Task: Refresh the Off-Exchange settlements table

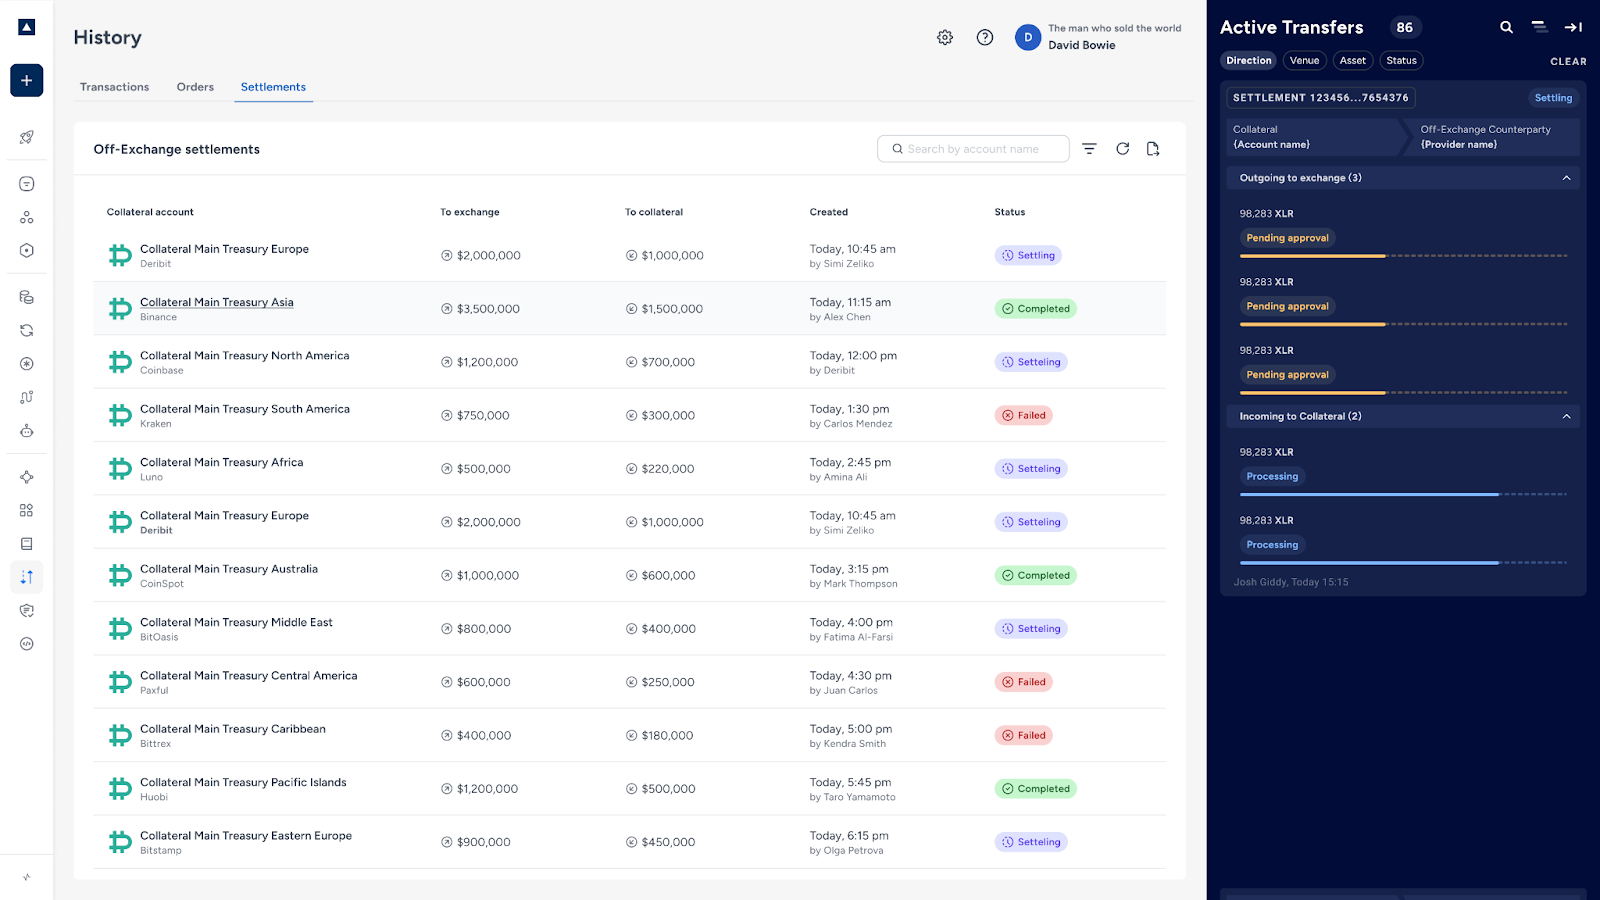Action: 1123,149
